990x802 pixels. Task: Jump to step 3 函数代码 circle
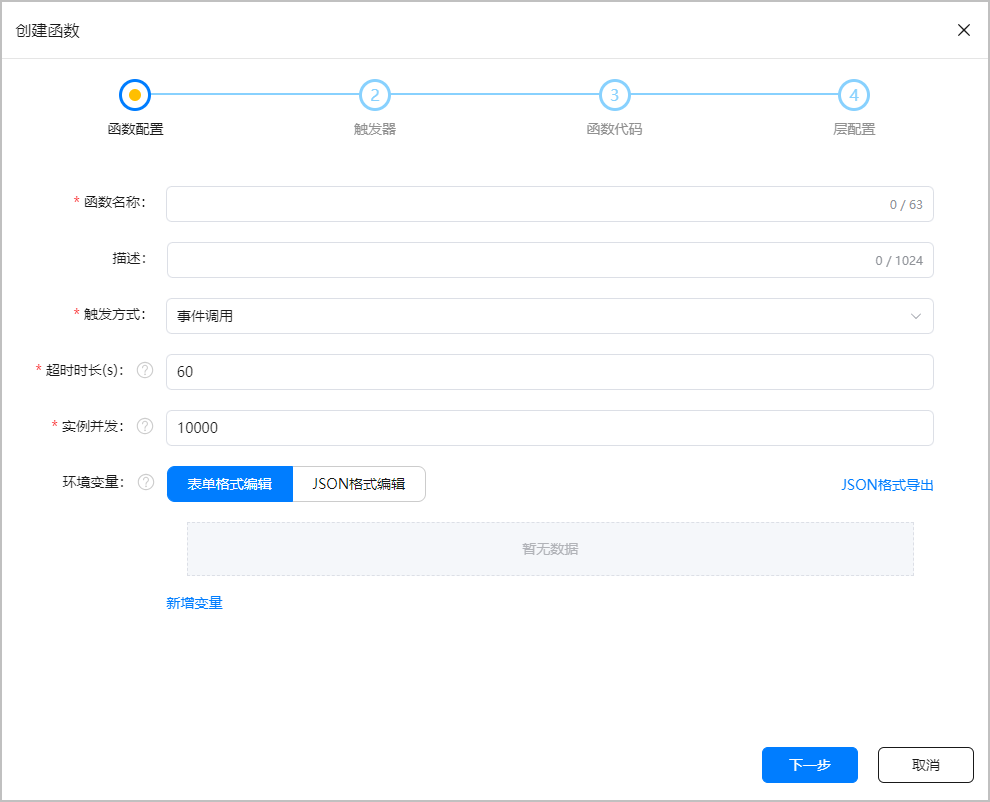[x=614, y=95]
